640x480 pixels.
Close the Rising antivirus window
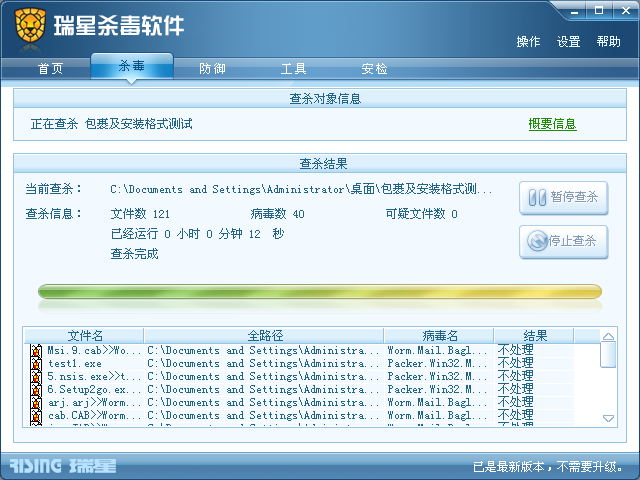point(626,11)
